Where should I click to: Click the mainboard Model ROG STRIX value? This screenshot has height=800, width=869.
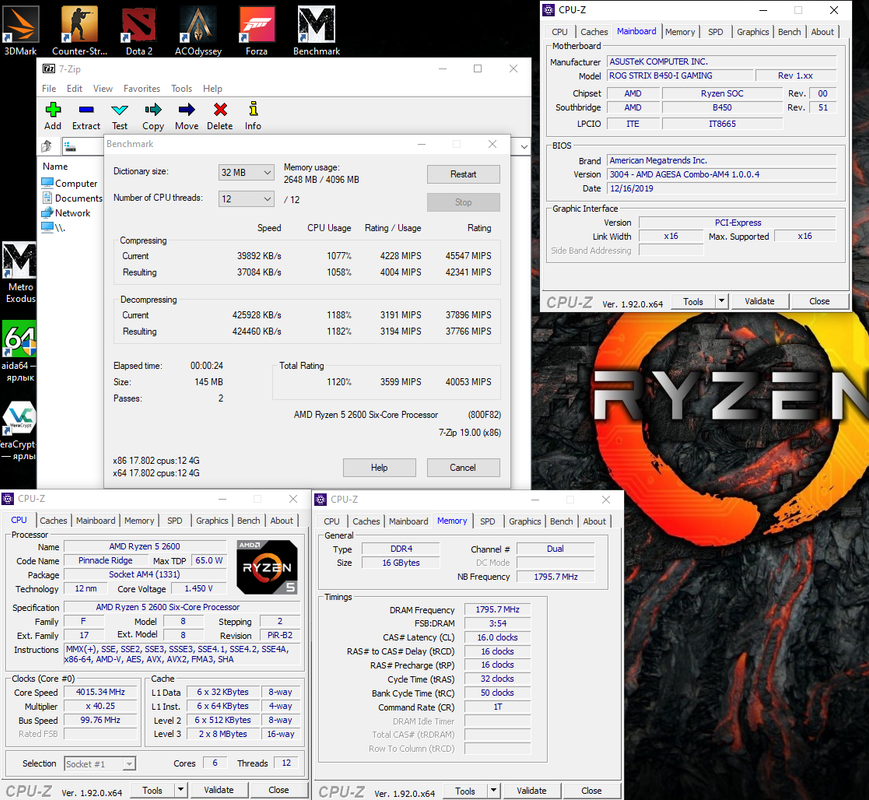click(680, 76)
